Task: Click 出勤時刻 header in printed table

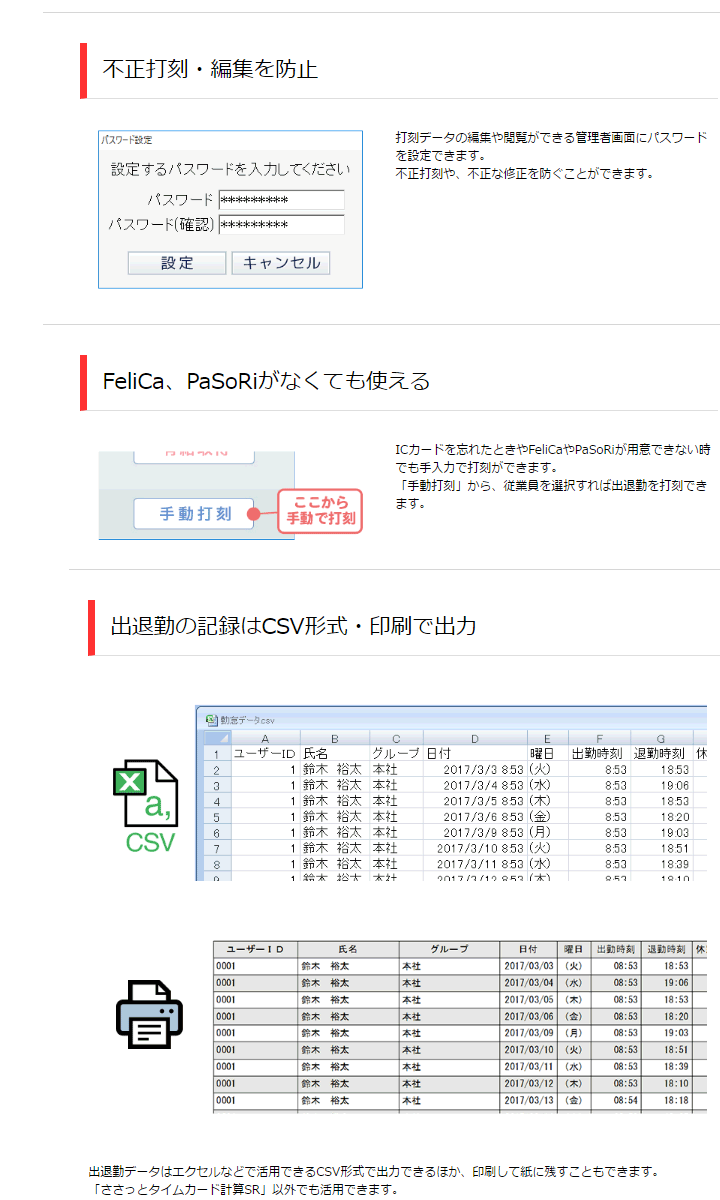Action: [x=615, y=948]
